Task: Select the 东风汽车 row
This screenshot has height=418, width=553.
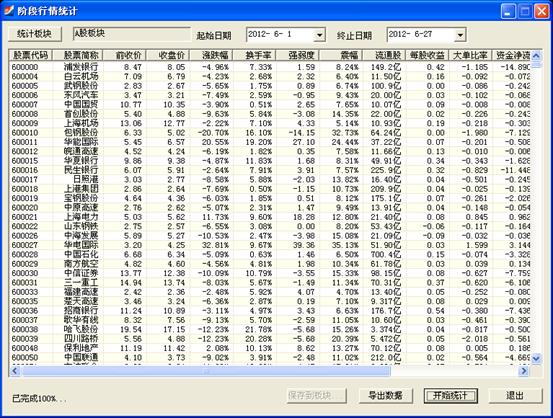Action: [x=270, y=95]
